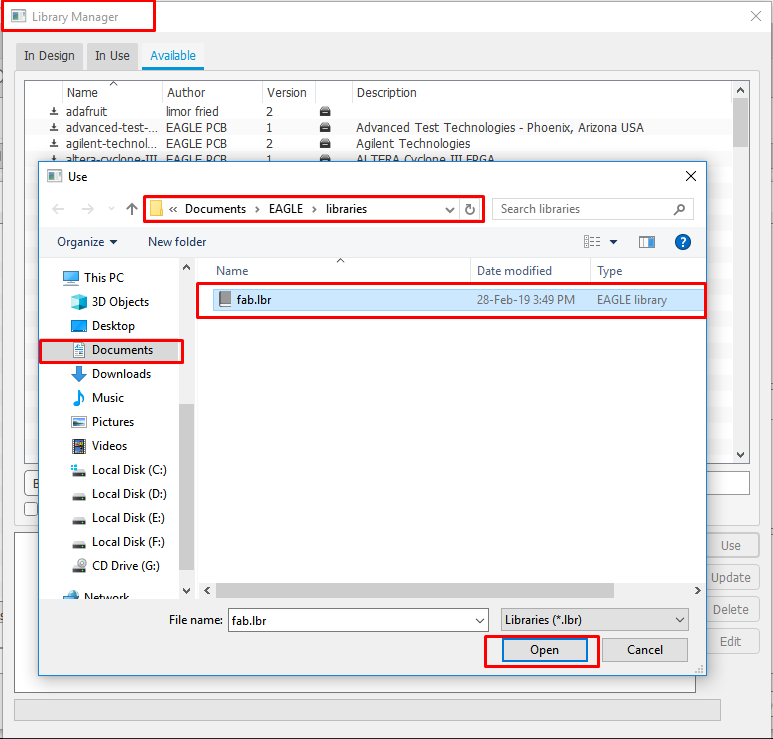Select CD Drive (G:)
This screenshot has height=739, width=773.
coord(115,566)
